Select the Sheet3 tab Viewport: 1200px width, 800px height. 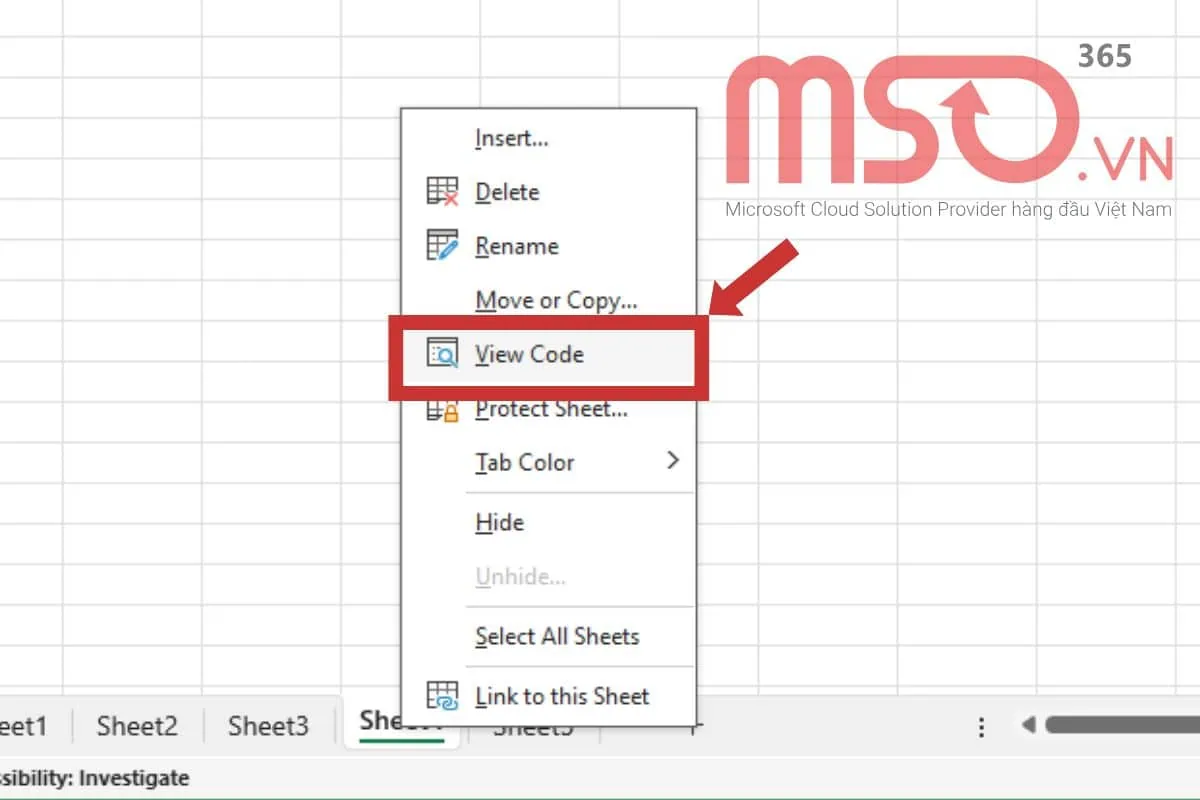(266, 726)
